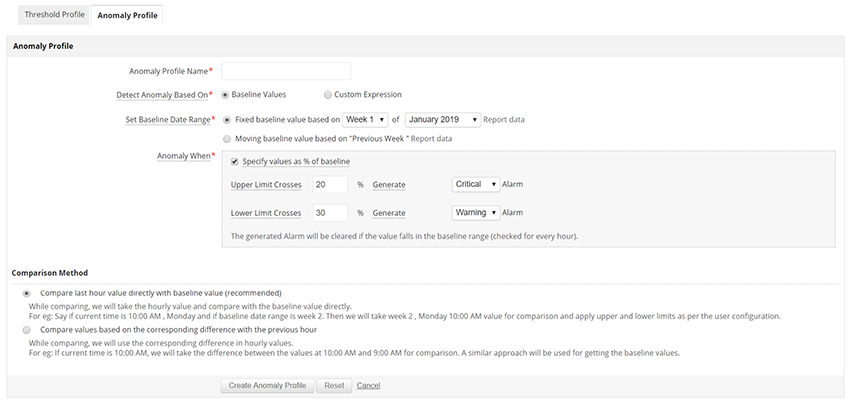Select the Moving baseline value radio option
Image resolution: width=852 pixels, height=403 pixels.
pos(227,139)
